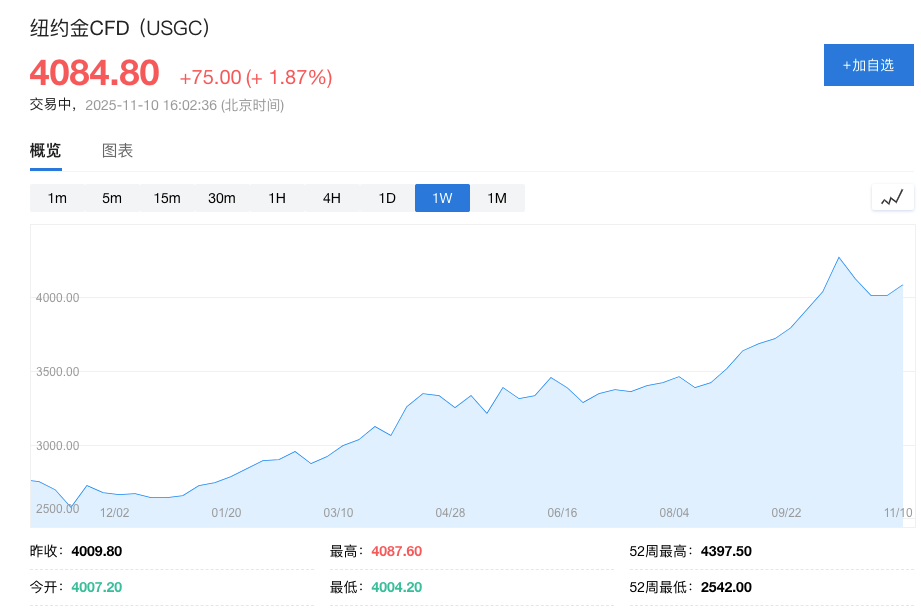Select the 15m timeframe
Screen dimensions: 921x608
[x=167, y=198]
